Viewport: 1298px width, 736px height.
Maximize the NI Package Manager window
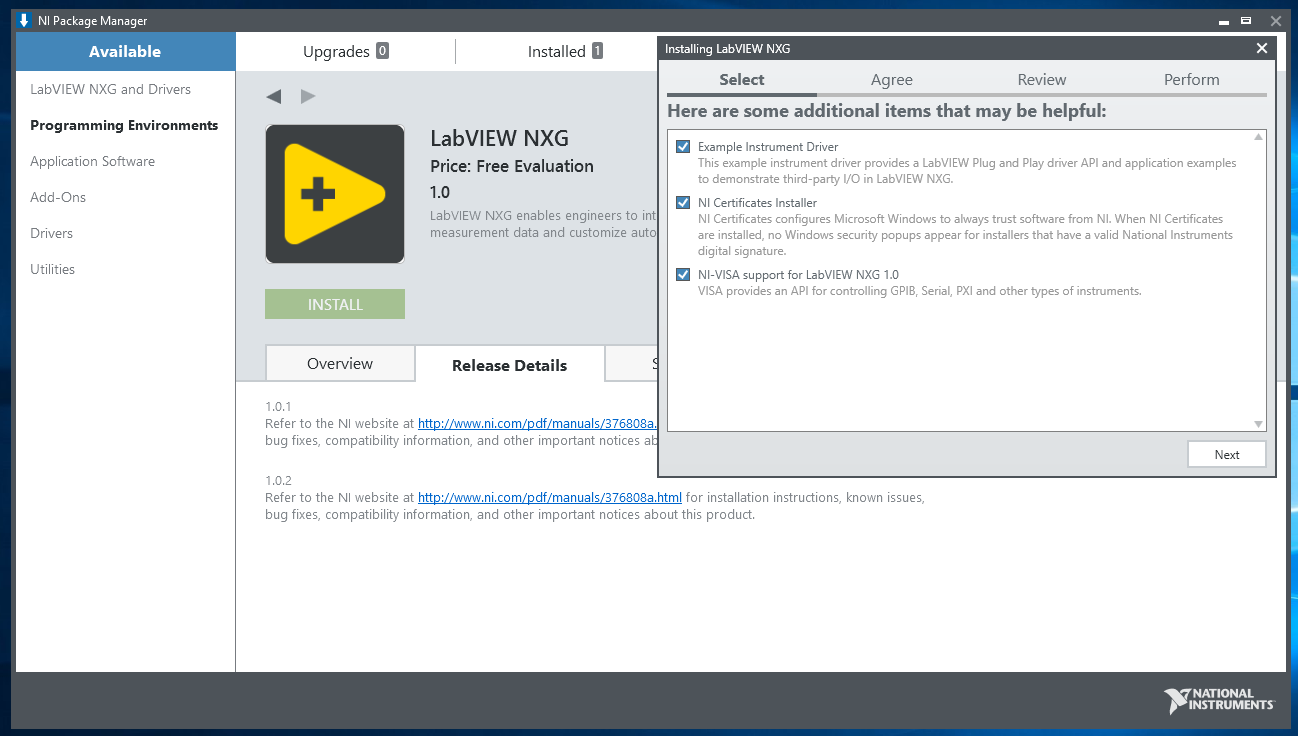coord(1246,21)
